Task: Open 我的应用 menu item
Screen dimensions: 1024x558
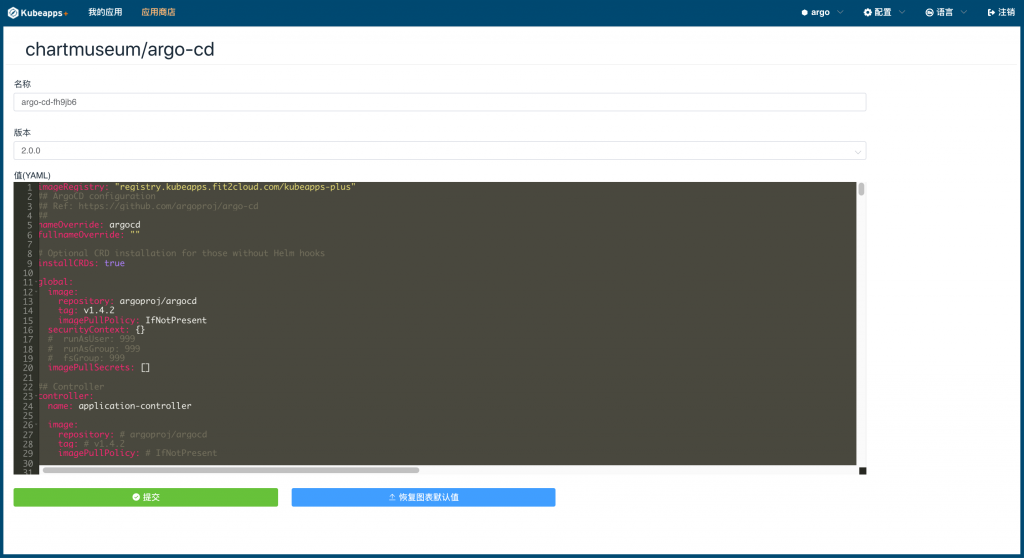Action: [x=105, y=12]
